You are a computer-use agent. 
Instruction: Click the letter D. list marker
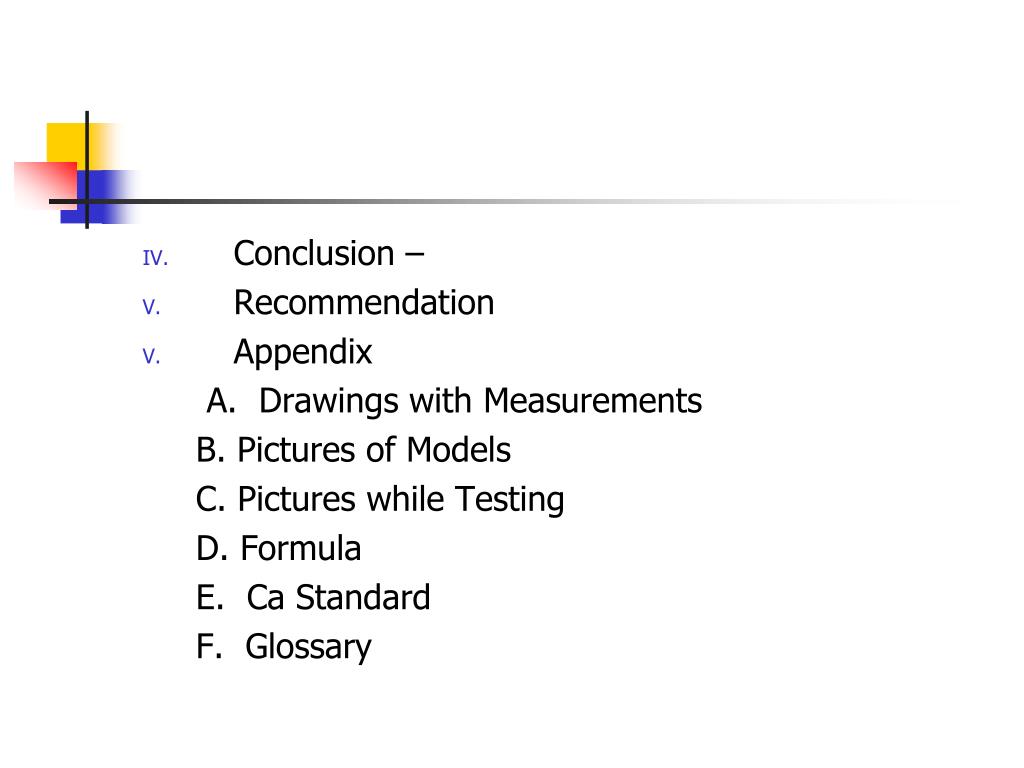pos(212,549)
